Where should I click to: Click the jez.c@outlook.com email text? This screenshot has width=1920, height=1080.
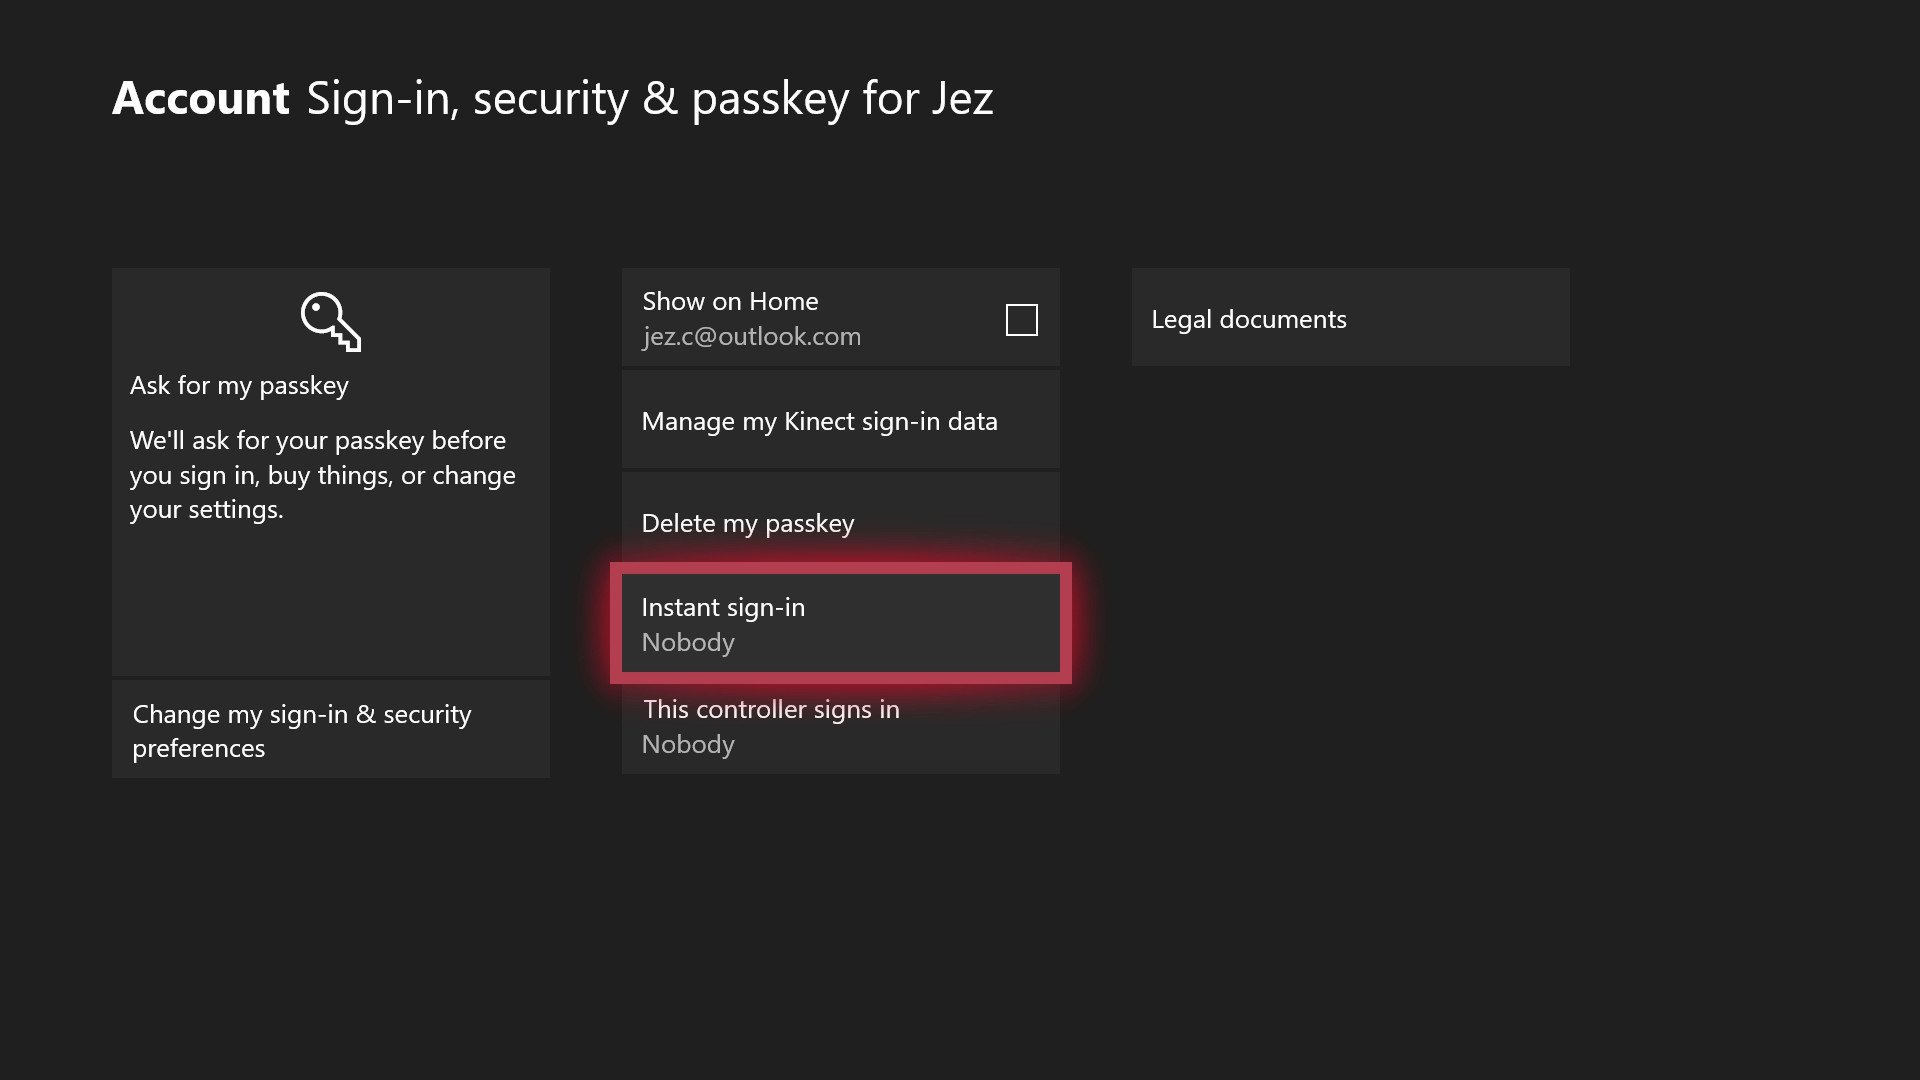(x=751, y=336)
